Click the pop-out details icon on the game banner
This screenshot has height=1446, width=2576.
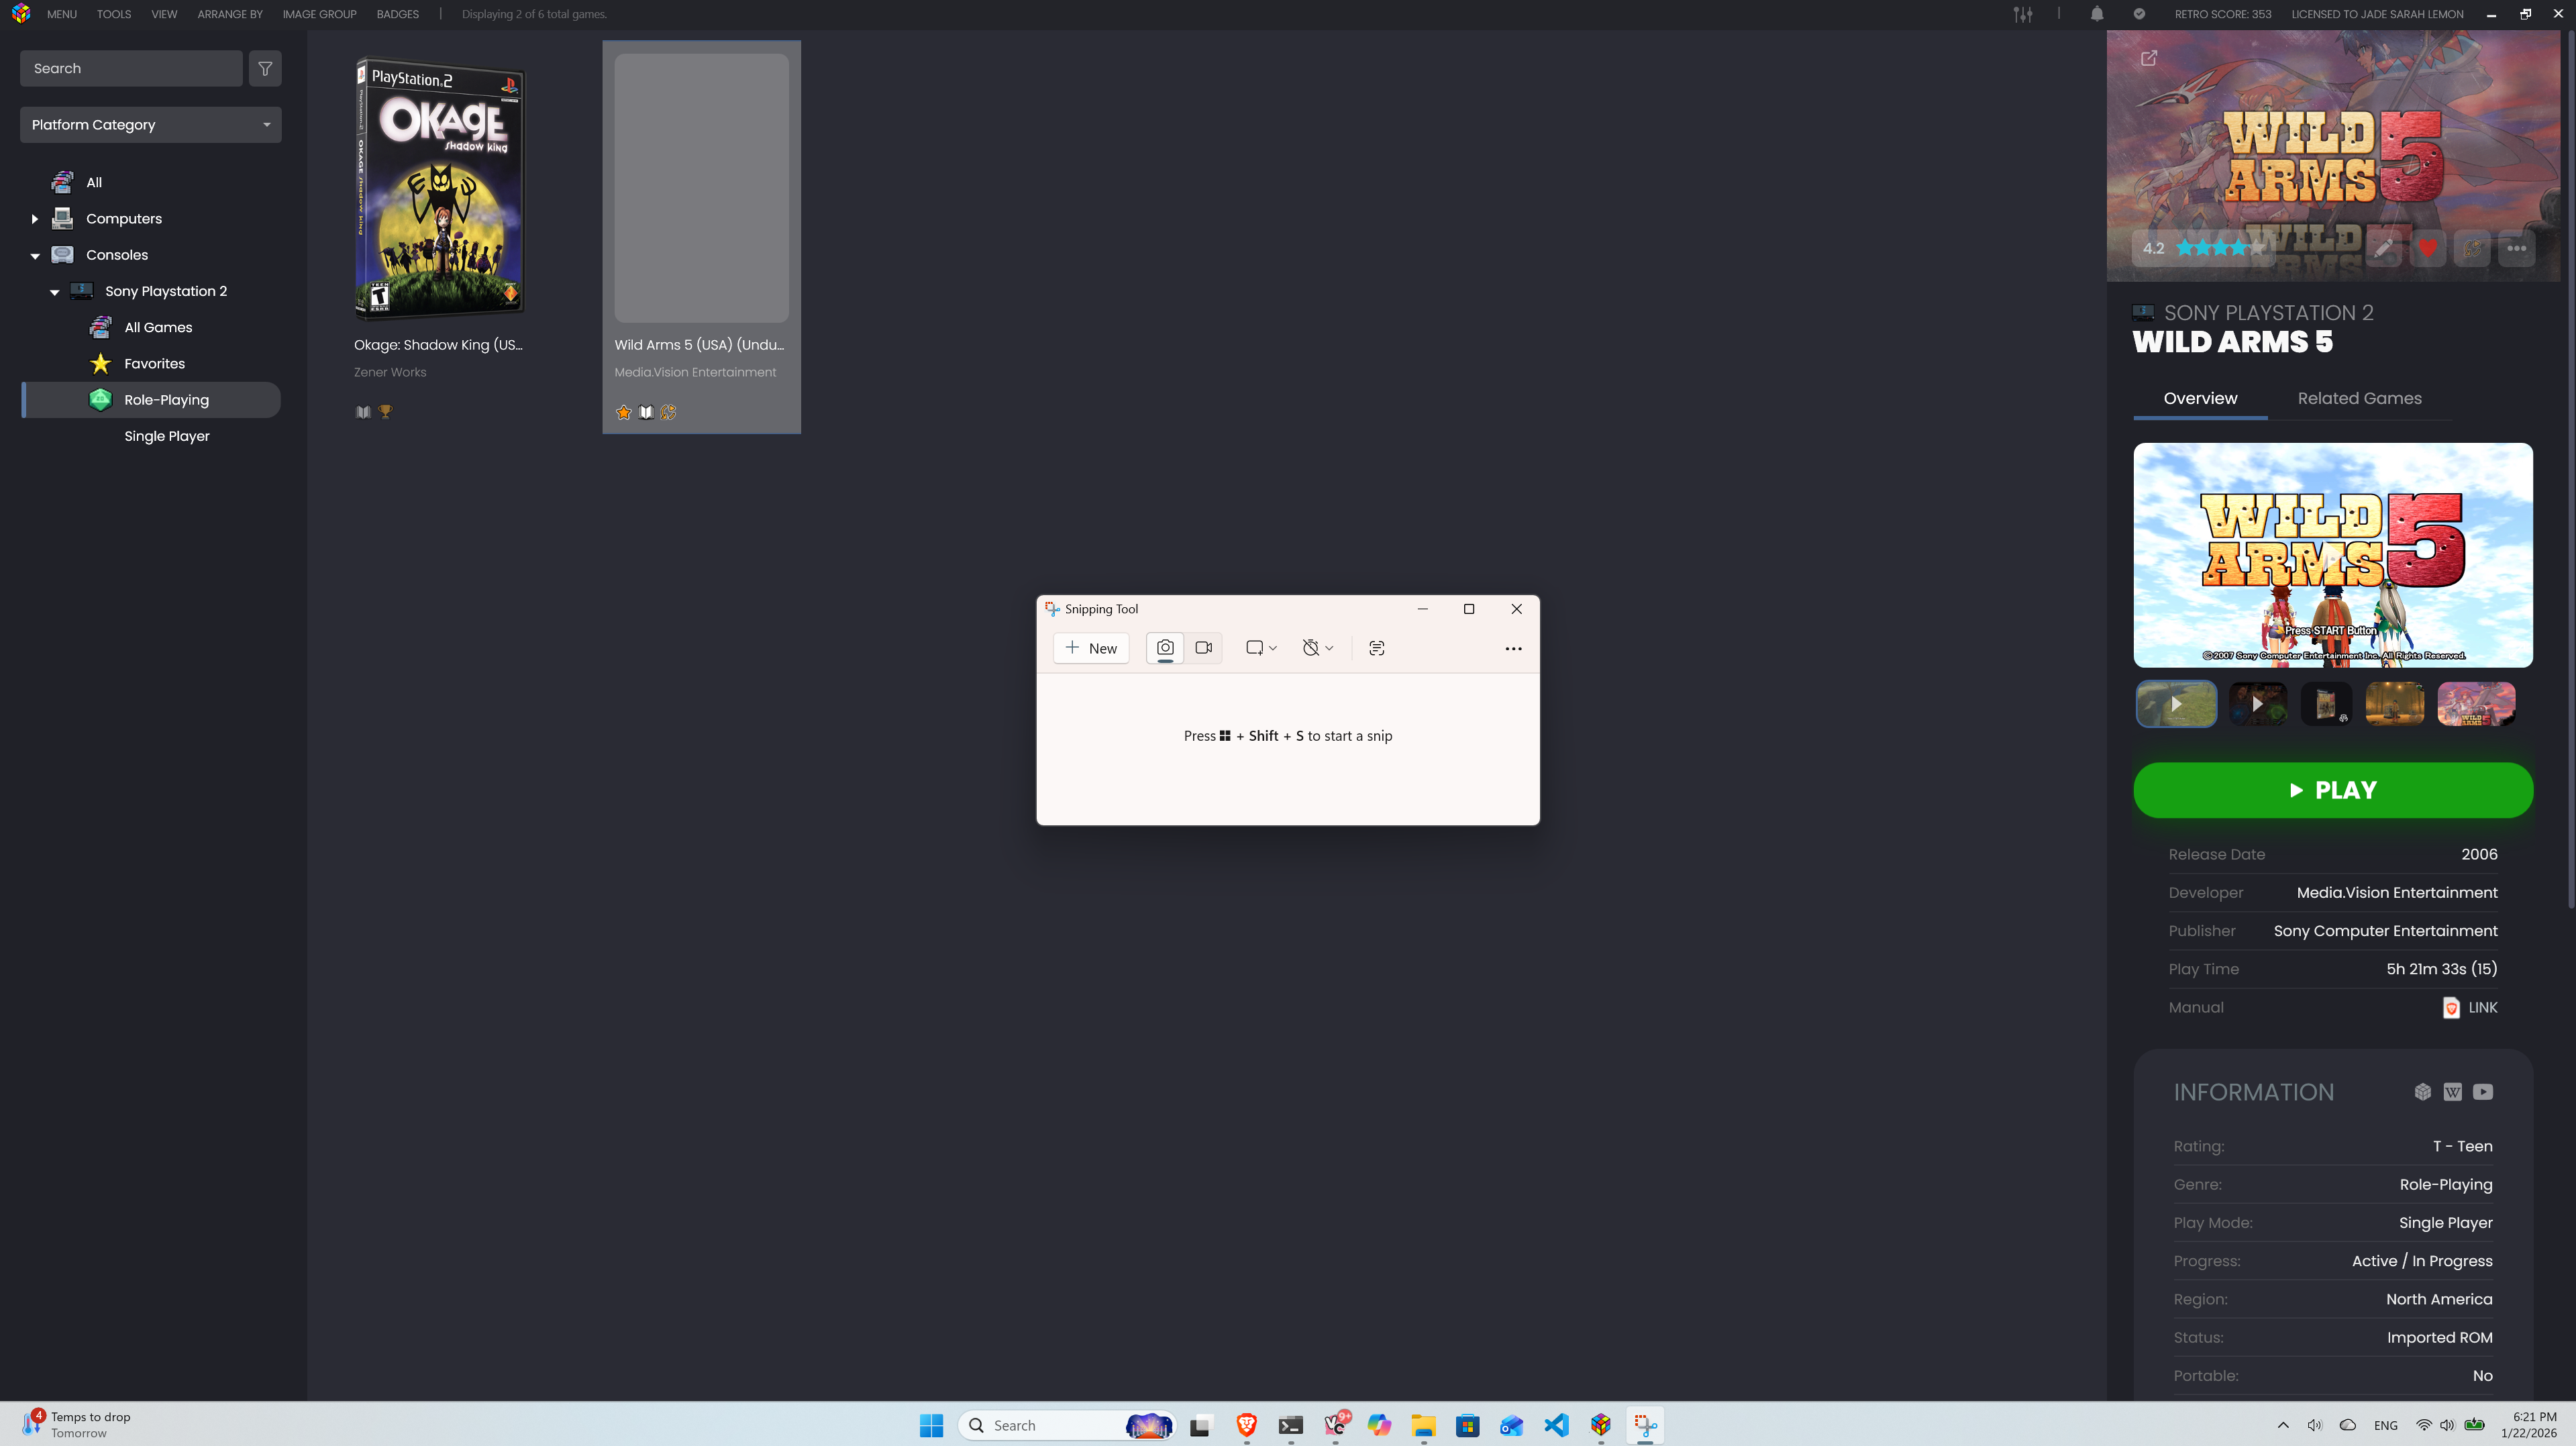[x=2148, y=58]
